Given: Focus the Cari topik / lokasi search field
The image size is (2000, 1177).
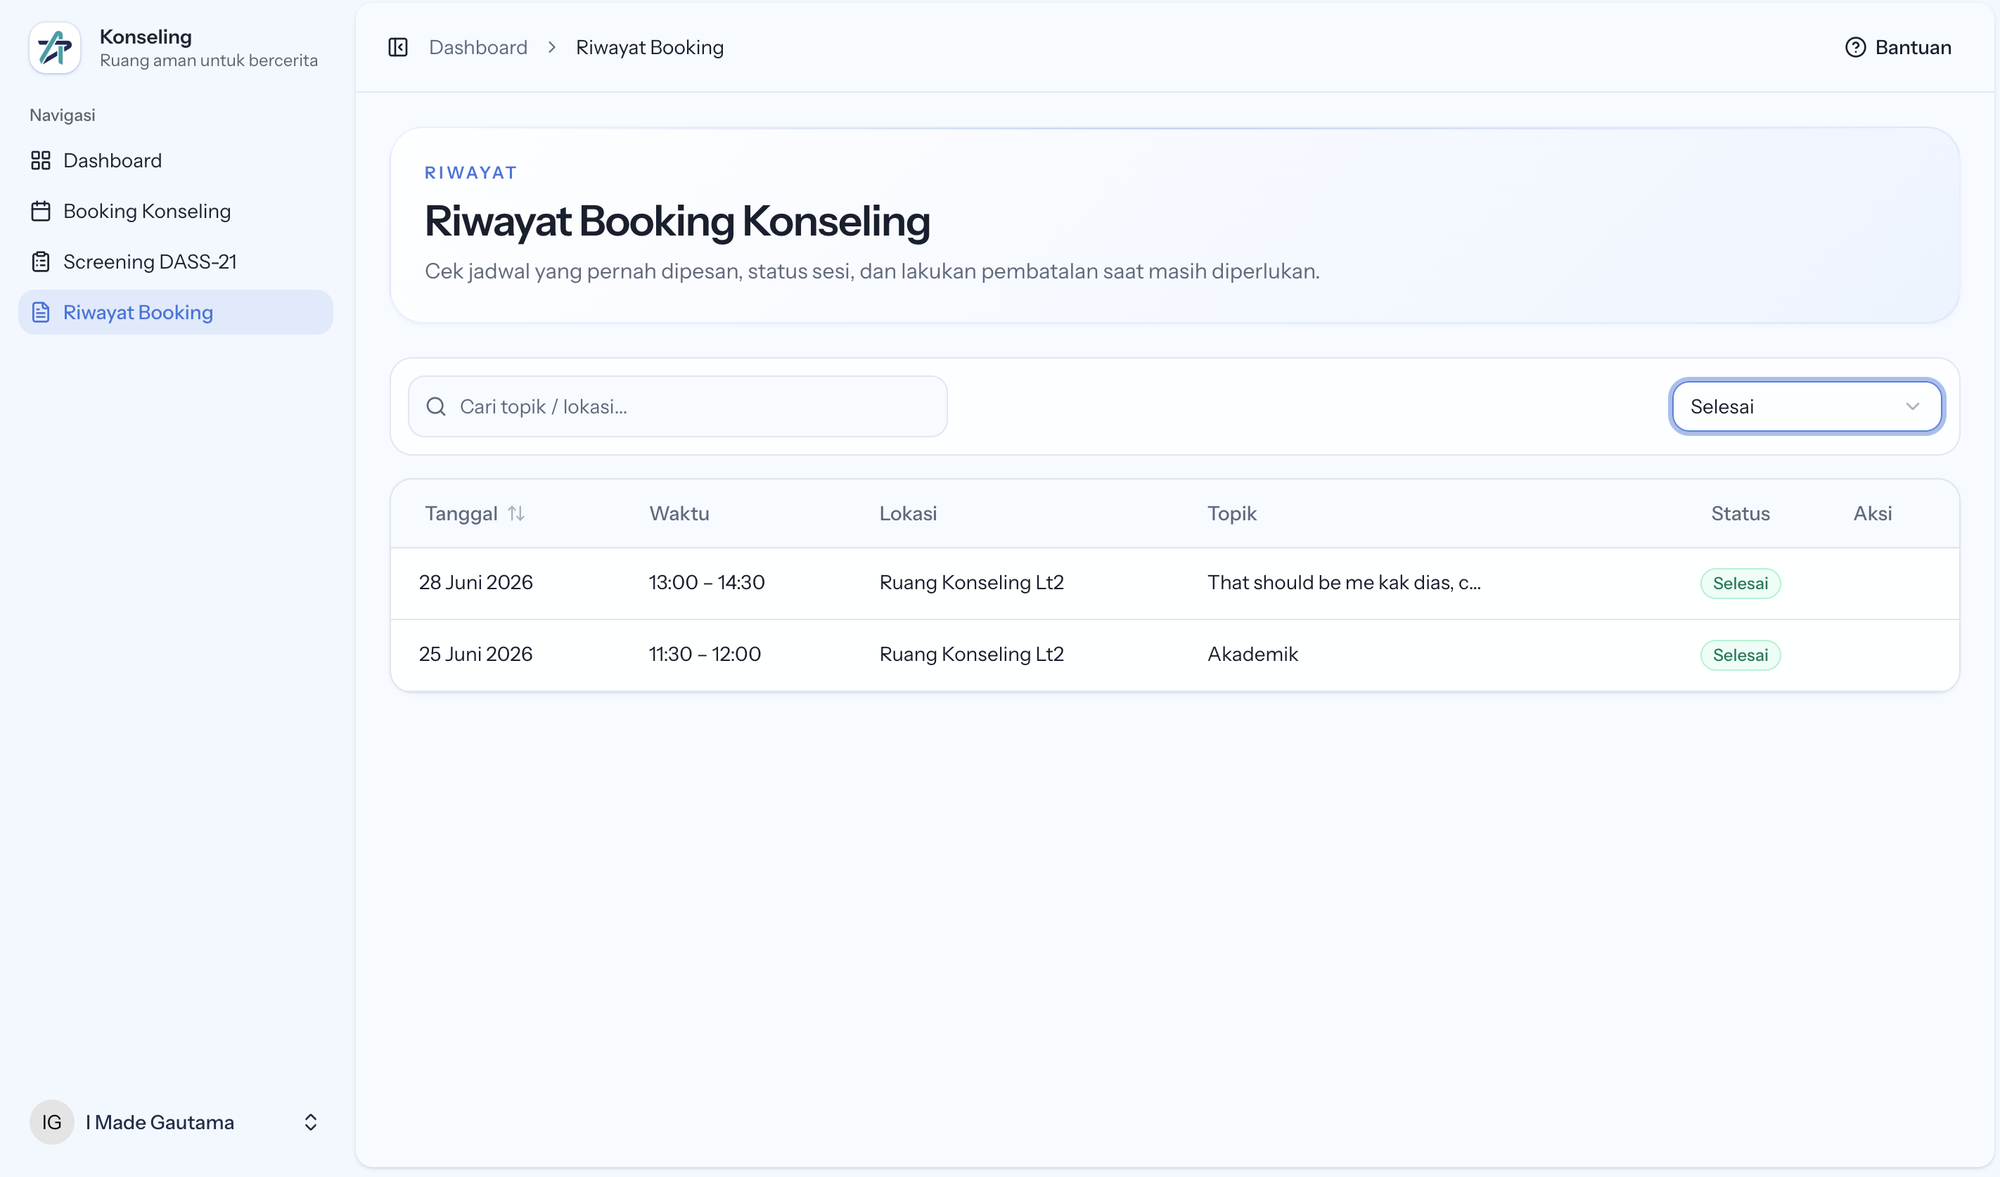Looking at the screenshot, I should point(678,406).
